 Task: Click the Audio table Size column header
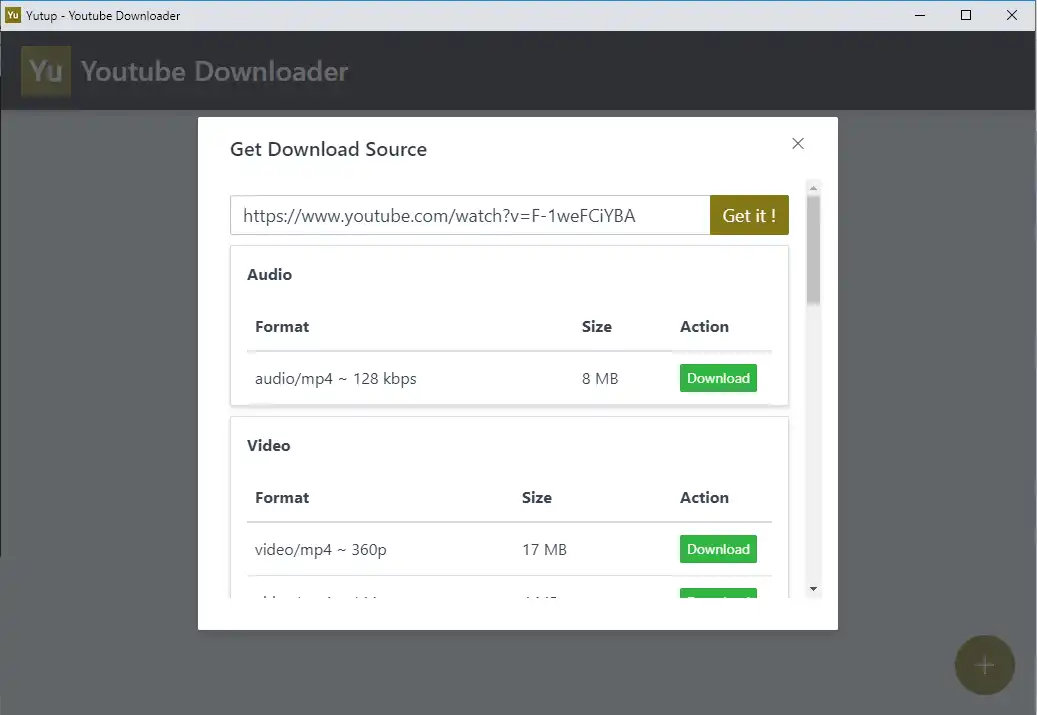(597, 327)
